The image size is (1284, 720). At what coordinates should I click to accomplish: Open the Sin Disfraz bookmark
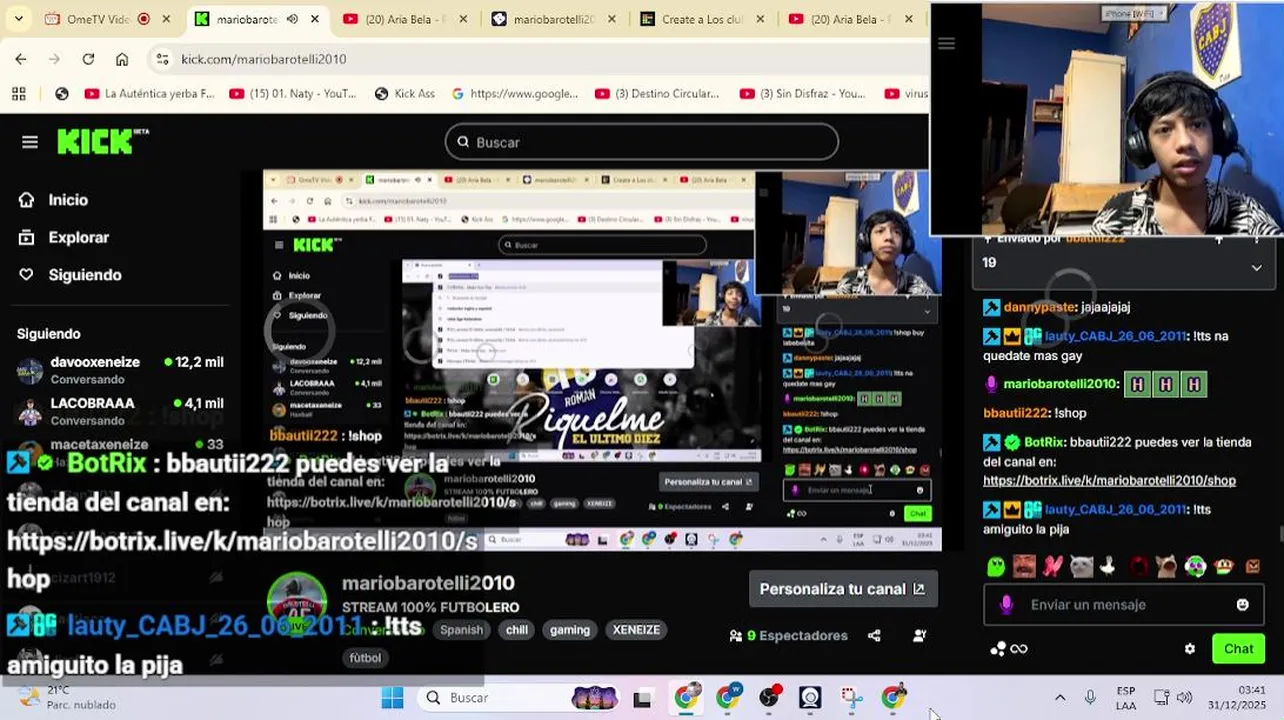tap(803, 94)
